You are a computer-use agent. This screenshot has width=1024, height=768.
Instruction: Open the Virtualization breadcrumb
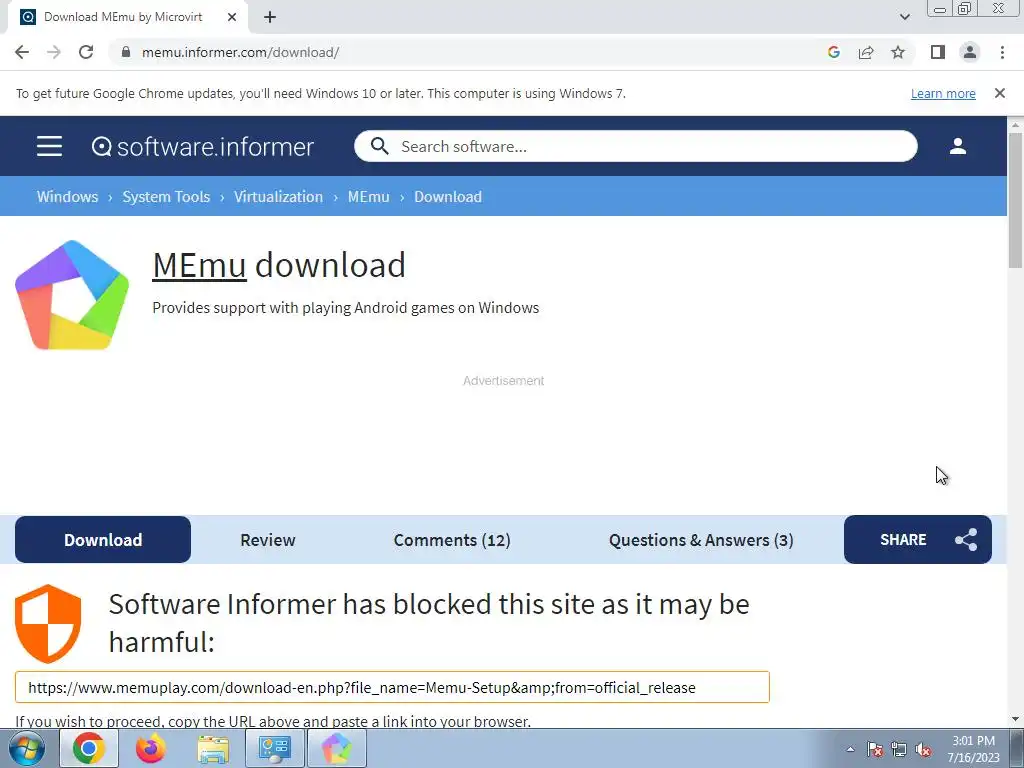point(278,197)
